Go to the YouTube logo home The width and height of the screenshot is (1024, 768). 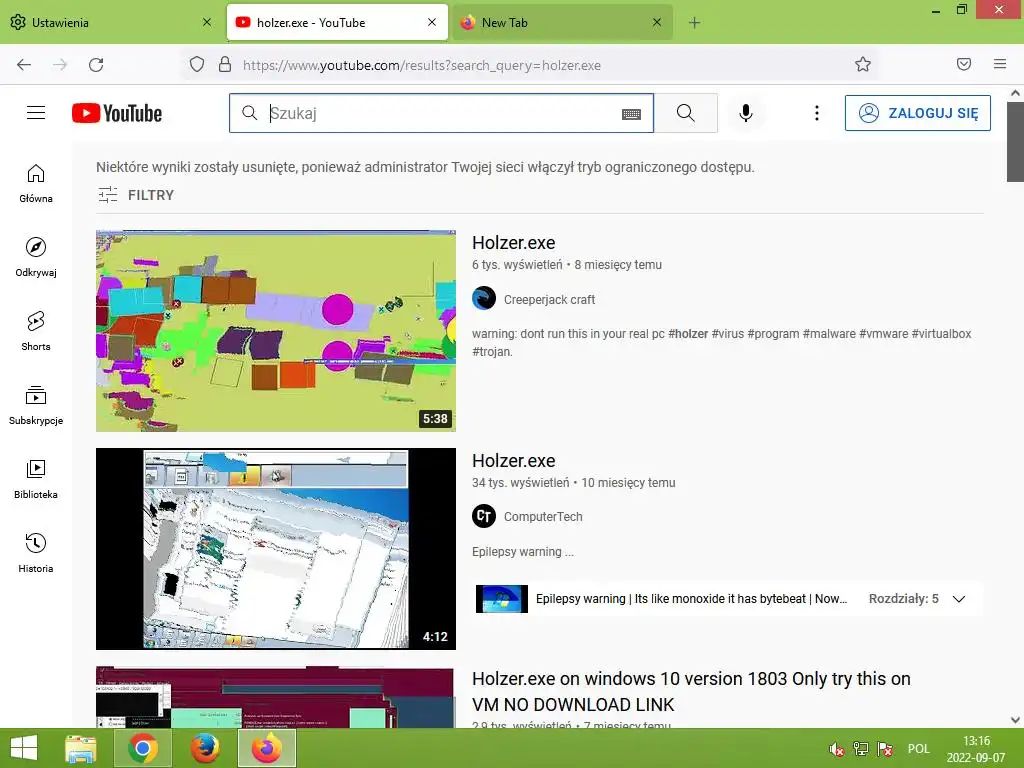tap(117, 113)
